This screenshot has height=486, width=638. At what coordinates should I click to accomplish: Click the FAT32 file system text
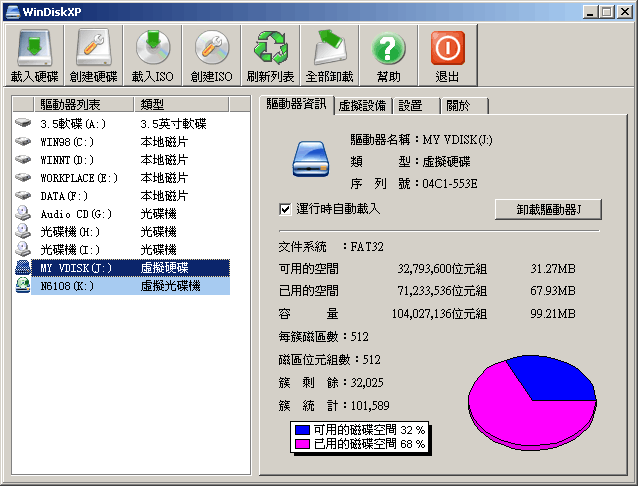[367, 247]
